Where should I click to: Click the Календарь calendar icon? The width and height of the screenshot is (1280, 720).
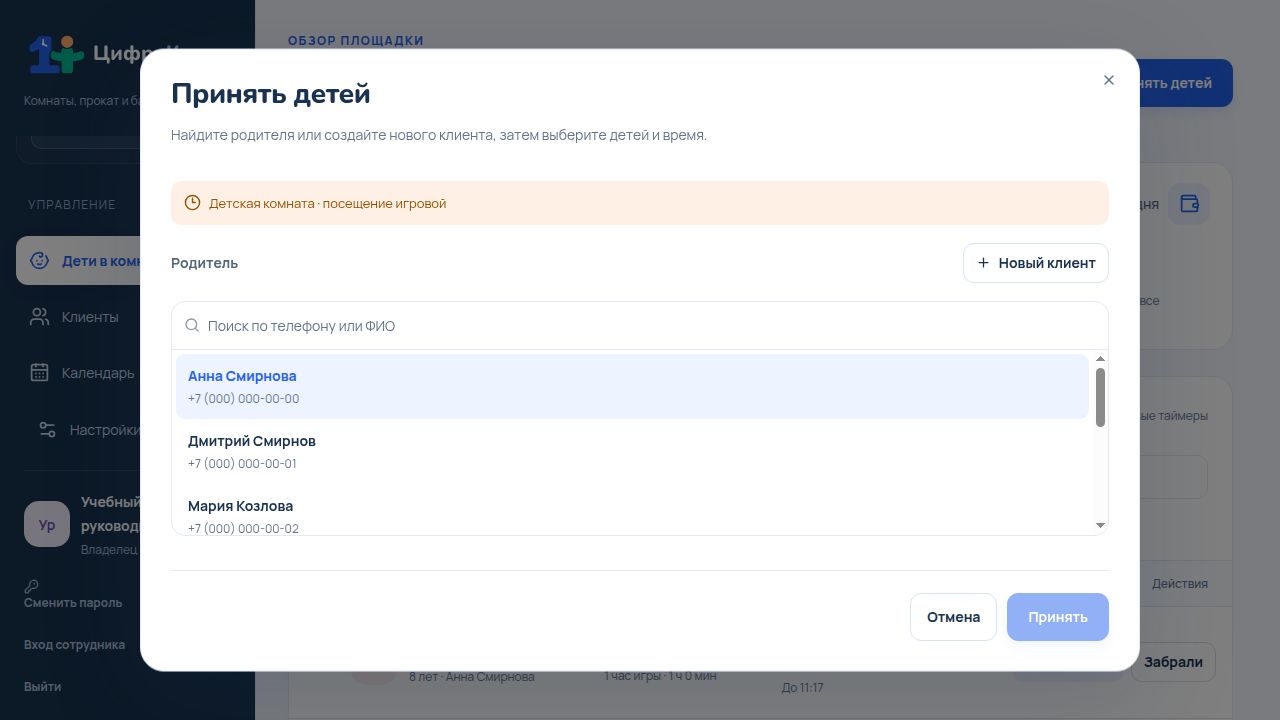tap(39, 373)
